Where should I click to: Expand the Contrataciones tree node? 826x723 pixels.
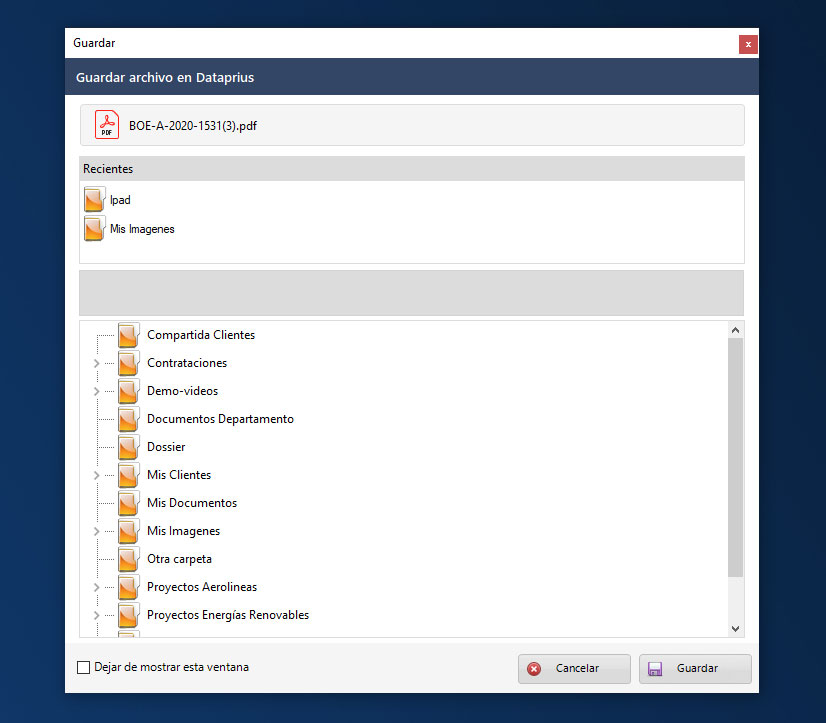coord(96,363)
